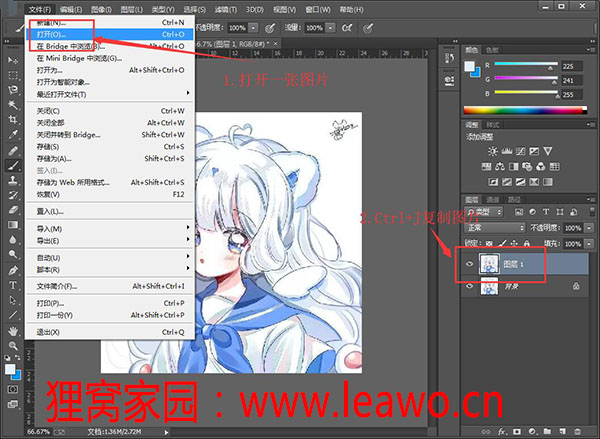Create new group with the folder icon
Viewport: 600px width, 439px height.
click(x=547, y=432)
